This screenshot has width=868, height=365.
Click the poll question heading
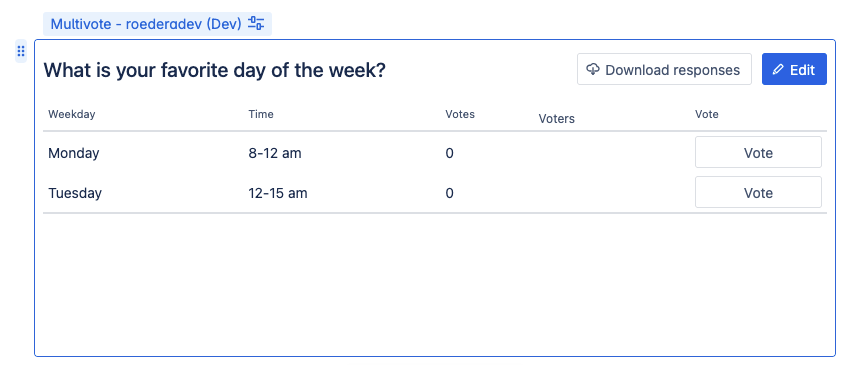point(214,70)
